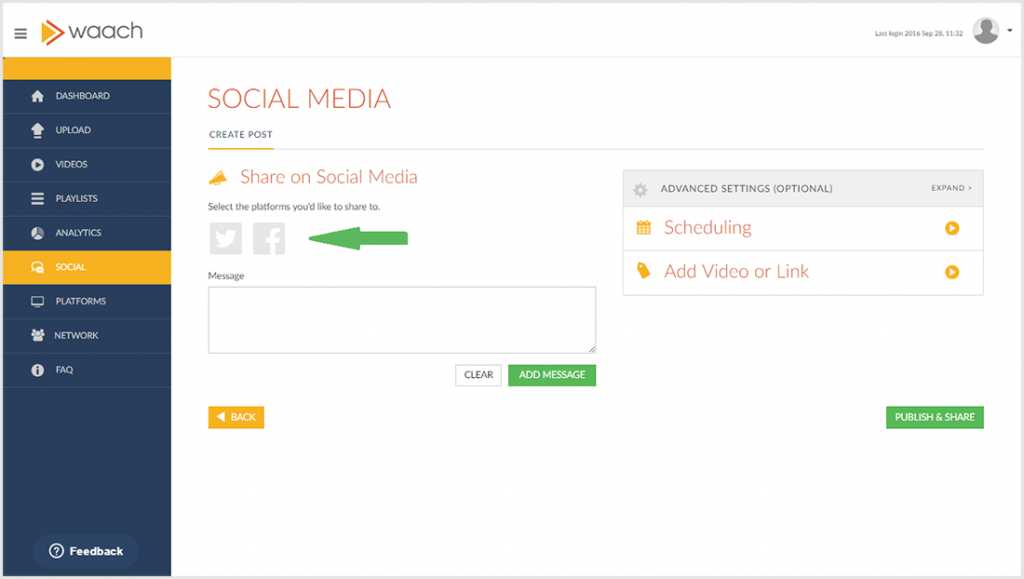Click the Platforms monitor icon
Image resolution: width=1024 pixels, height=579 pixels.
37,302
